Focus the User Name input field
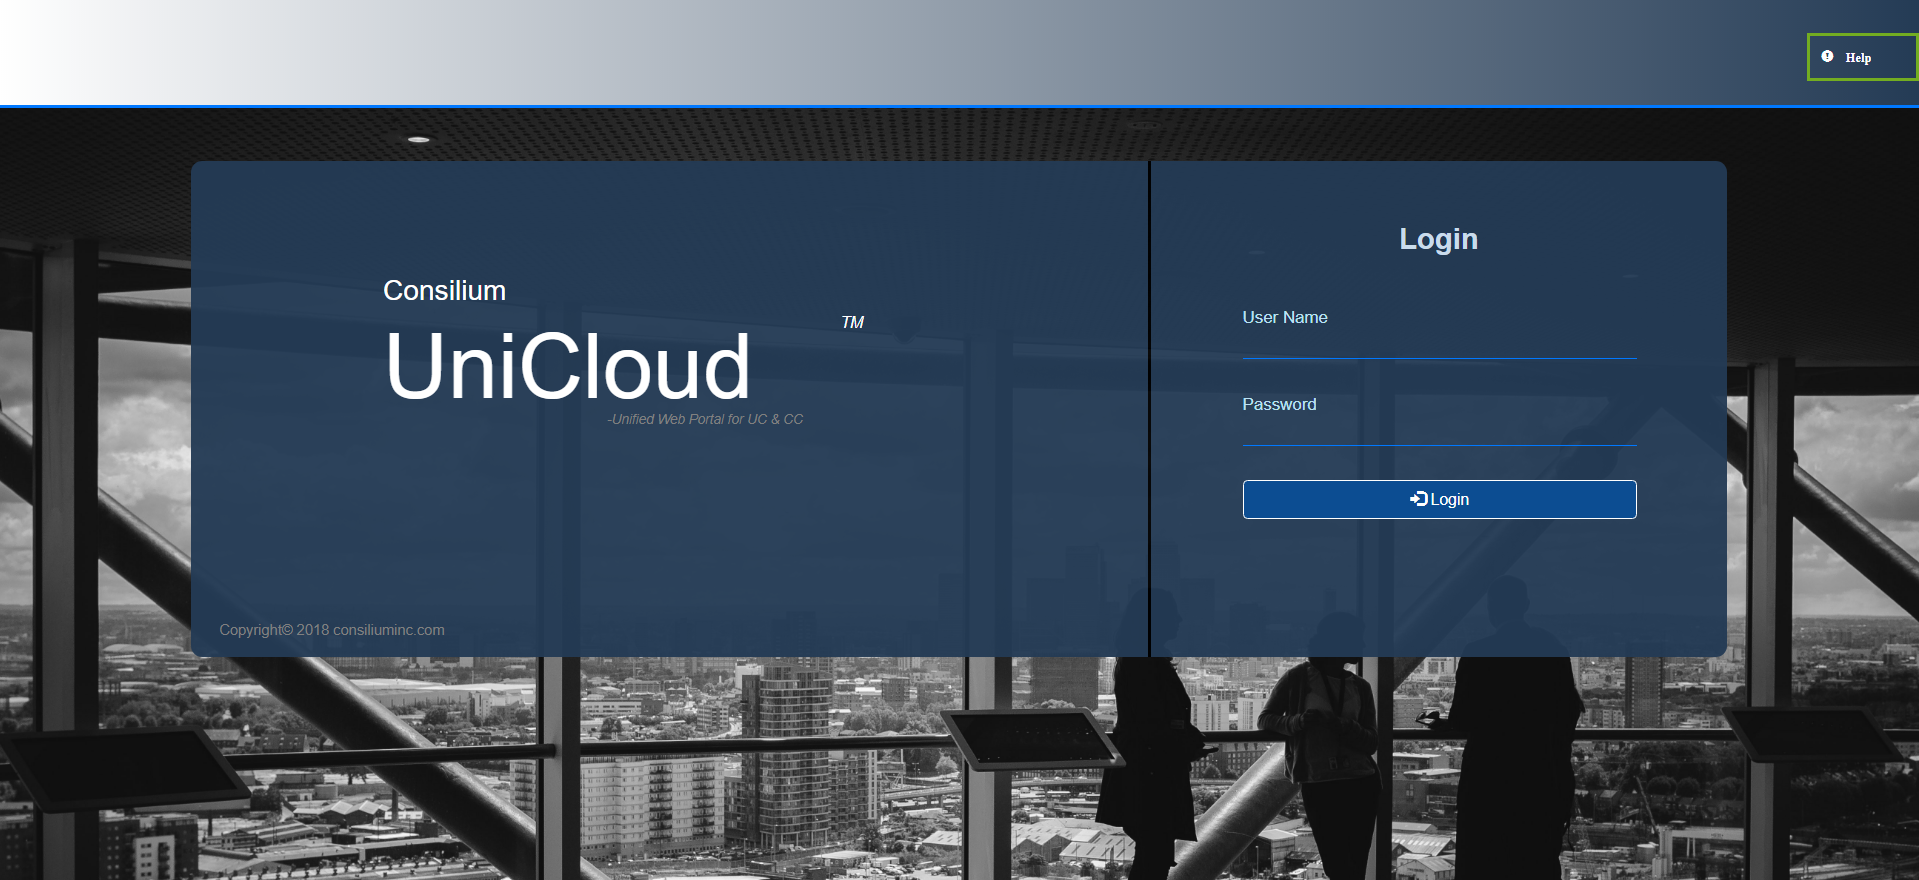 1439,342
